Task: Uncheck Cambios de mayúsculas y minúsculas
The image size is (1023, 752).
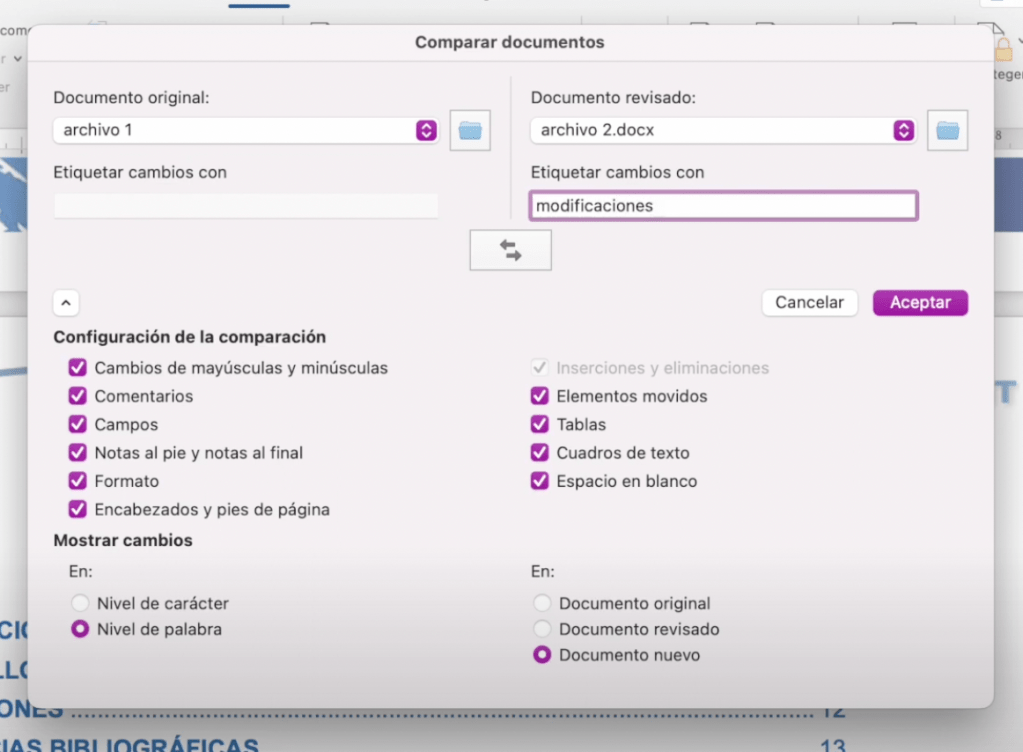Action: tap(78, 368)
